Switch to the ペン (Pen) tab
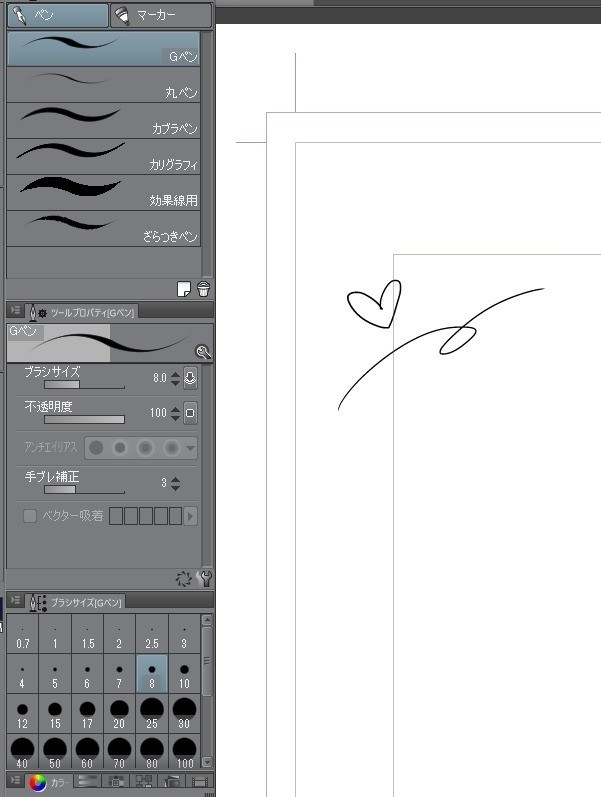This screenshot has height=797, width=601. click(57, 16)
